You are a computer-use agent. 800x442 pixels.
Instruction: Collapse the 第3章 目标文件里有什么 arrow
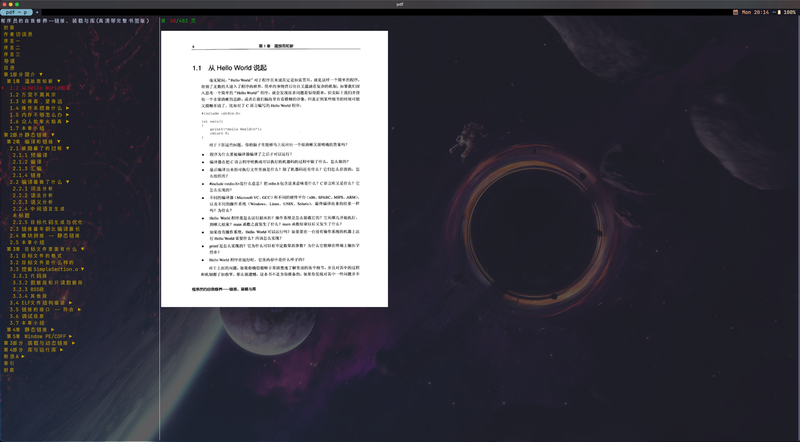click(82, 249)
